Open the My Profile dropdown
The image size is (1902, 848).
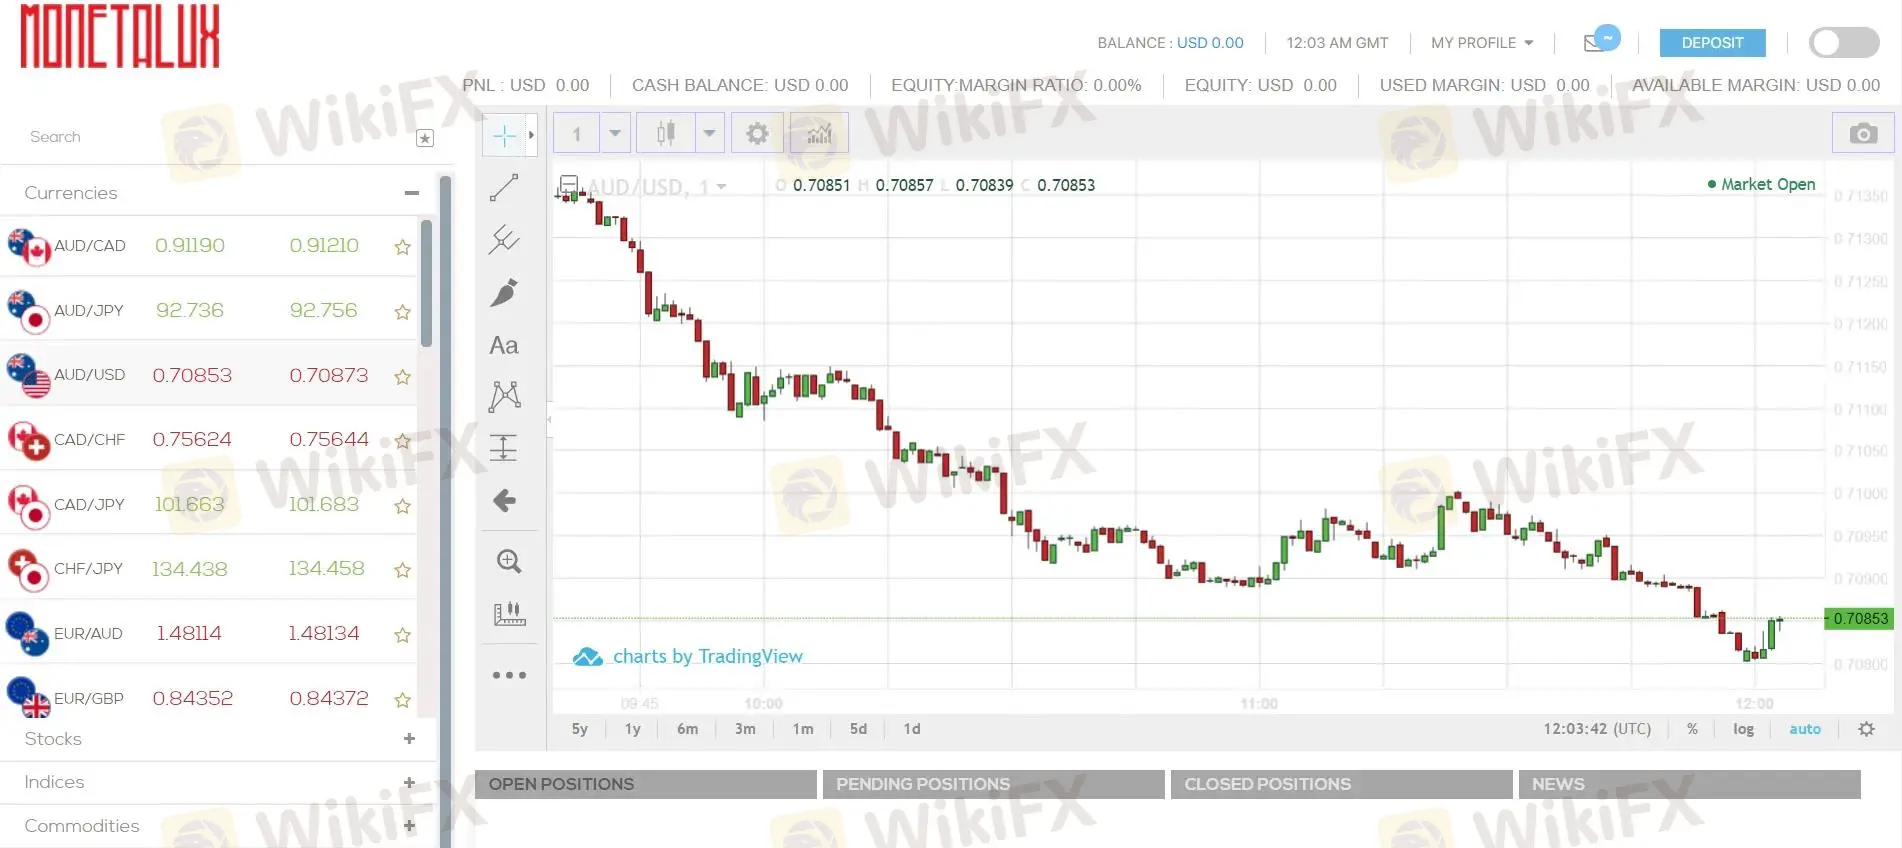(x=1482, y=43)
